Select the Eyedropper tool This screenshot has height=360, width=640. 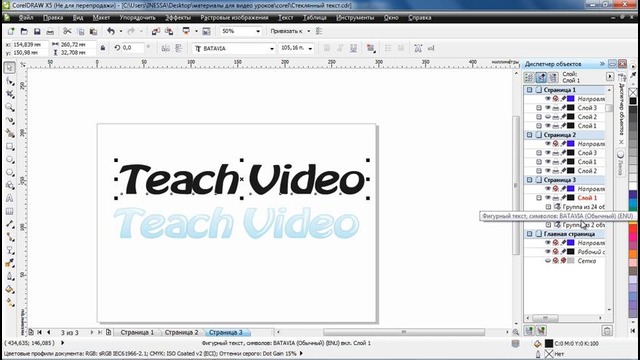(x=10, y=264)
